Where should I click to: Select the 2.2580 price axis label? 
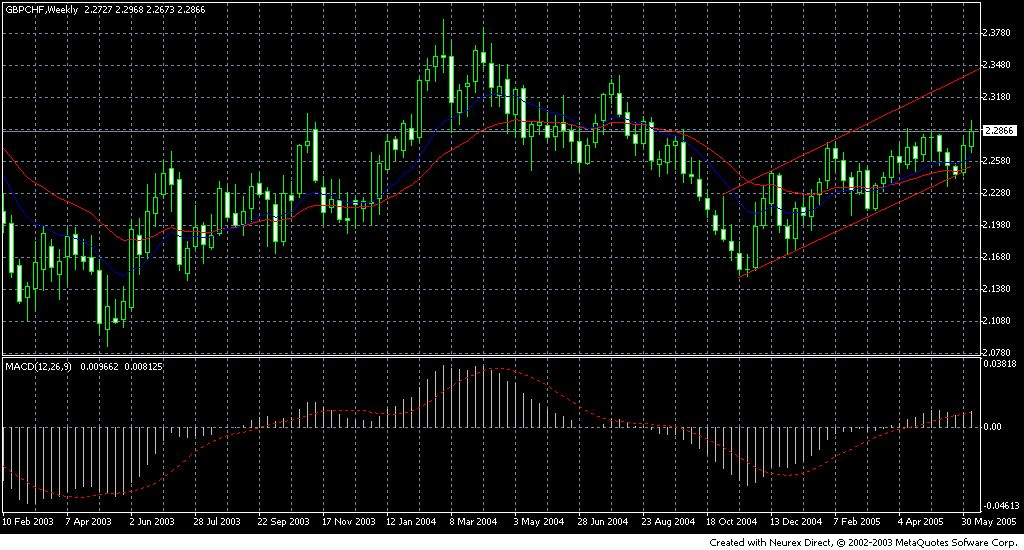click(997, 161)
